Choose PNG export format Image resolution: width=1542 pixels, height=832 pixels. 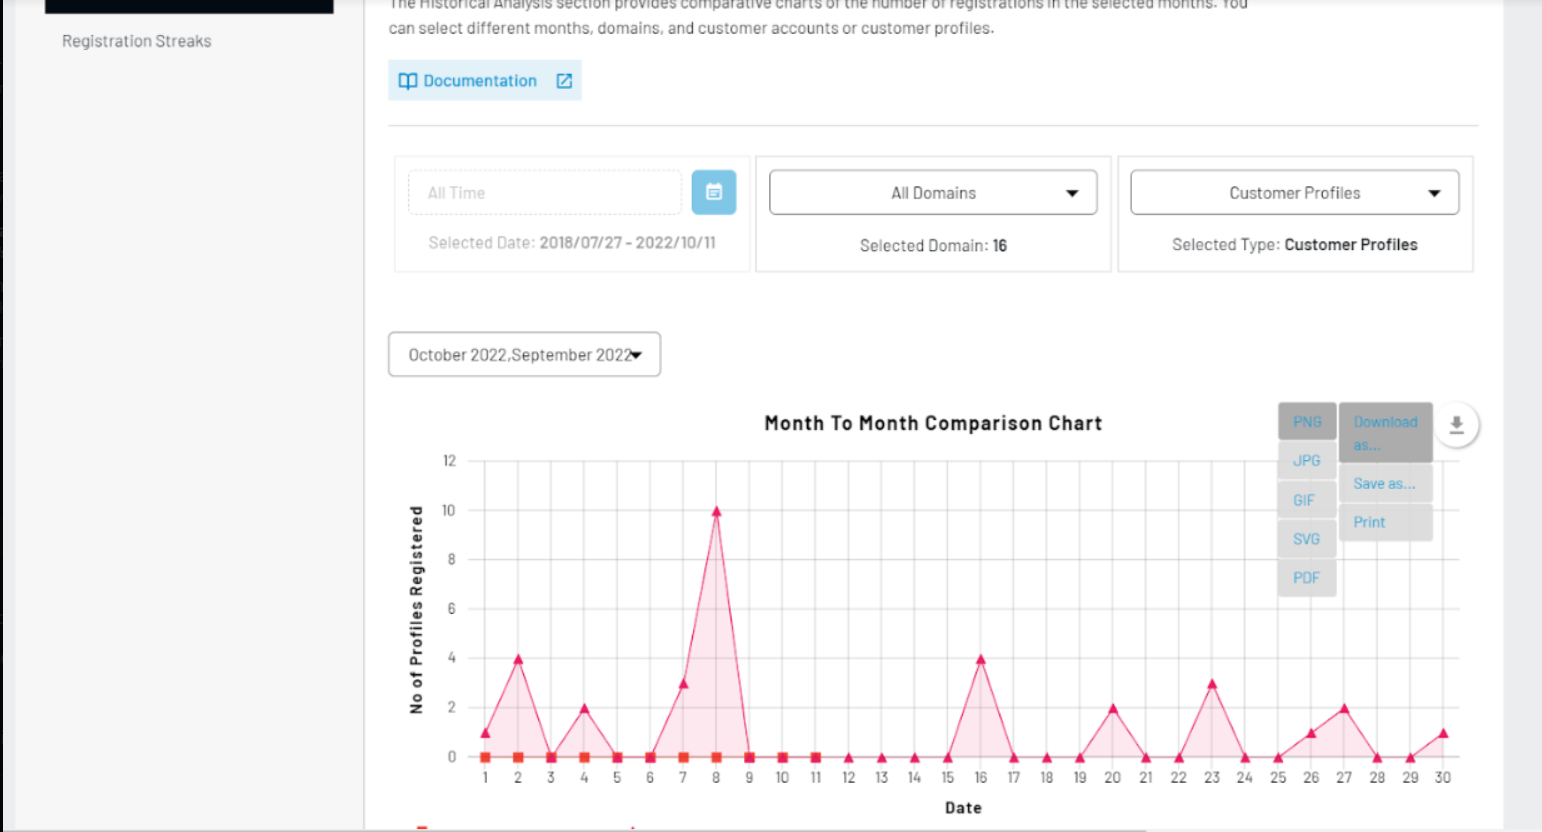(x=1306, y=422)
